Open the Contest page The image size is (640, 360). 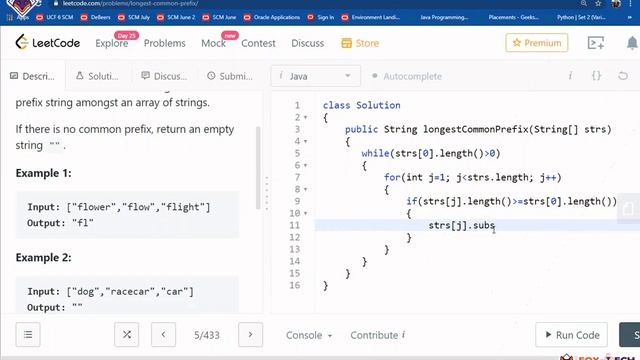pos(258,43)
